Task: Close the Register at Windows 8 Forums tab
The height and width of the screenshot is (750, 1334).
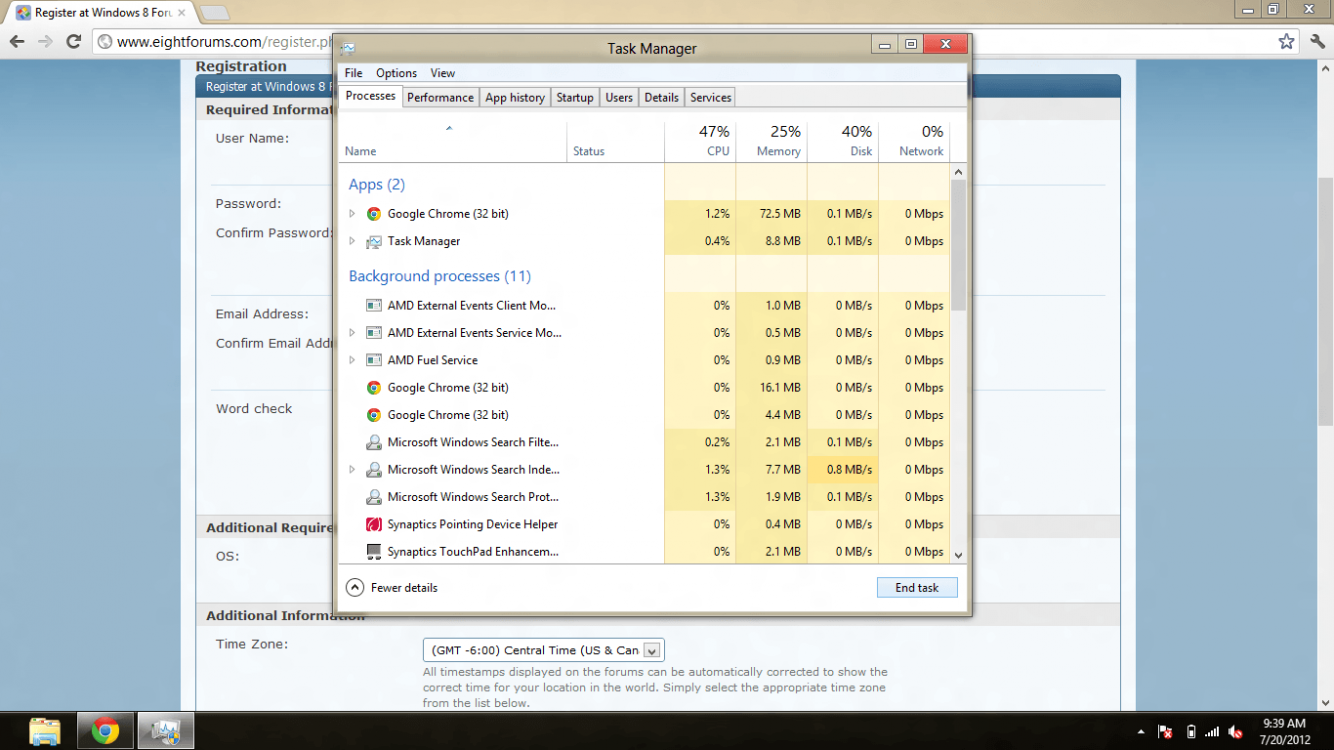Action: pyautogui.click(x=181, y=13)
